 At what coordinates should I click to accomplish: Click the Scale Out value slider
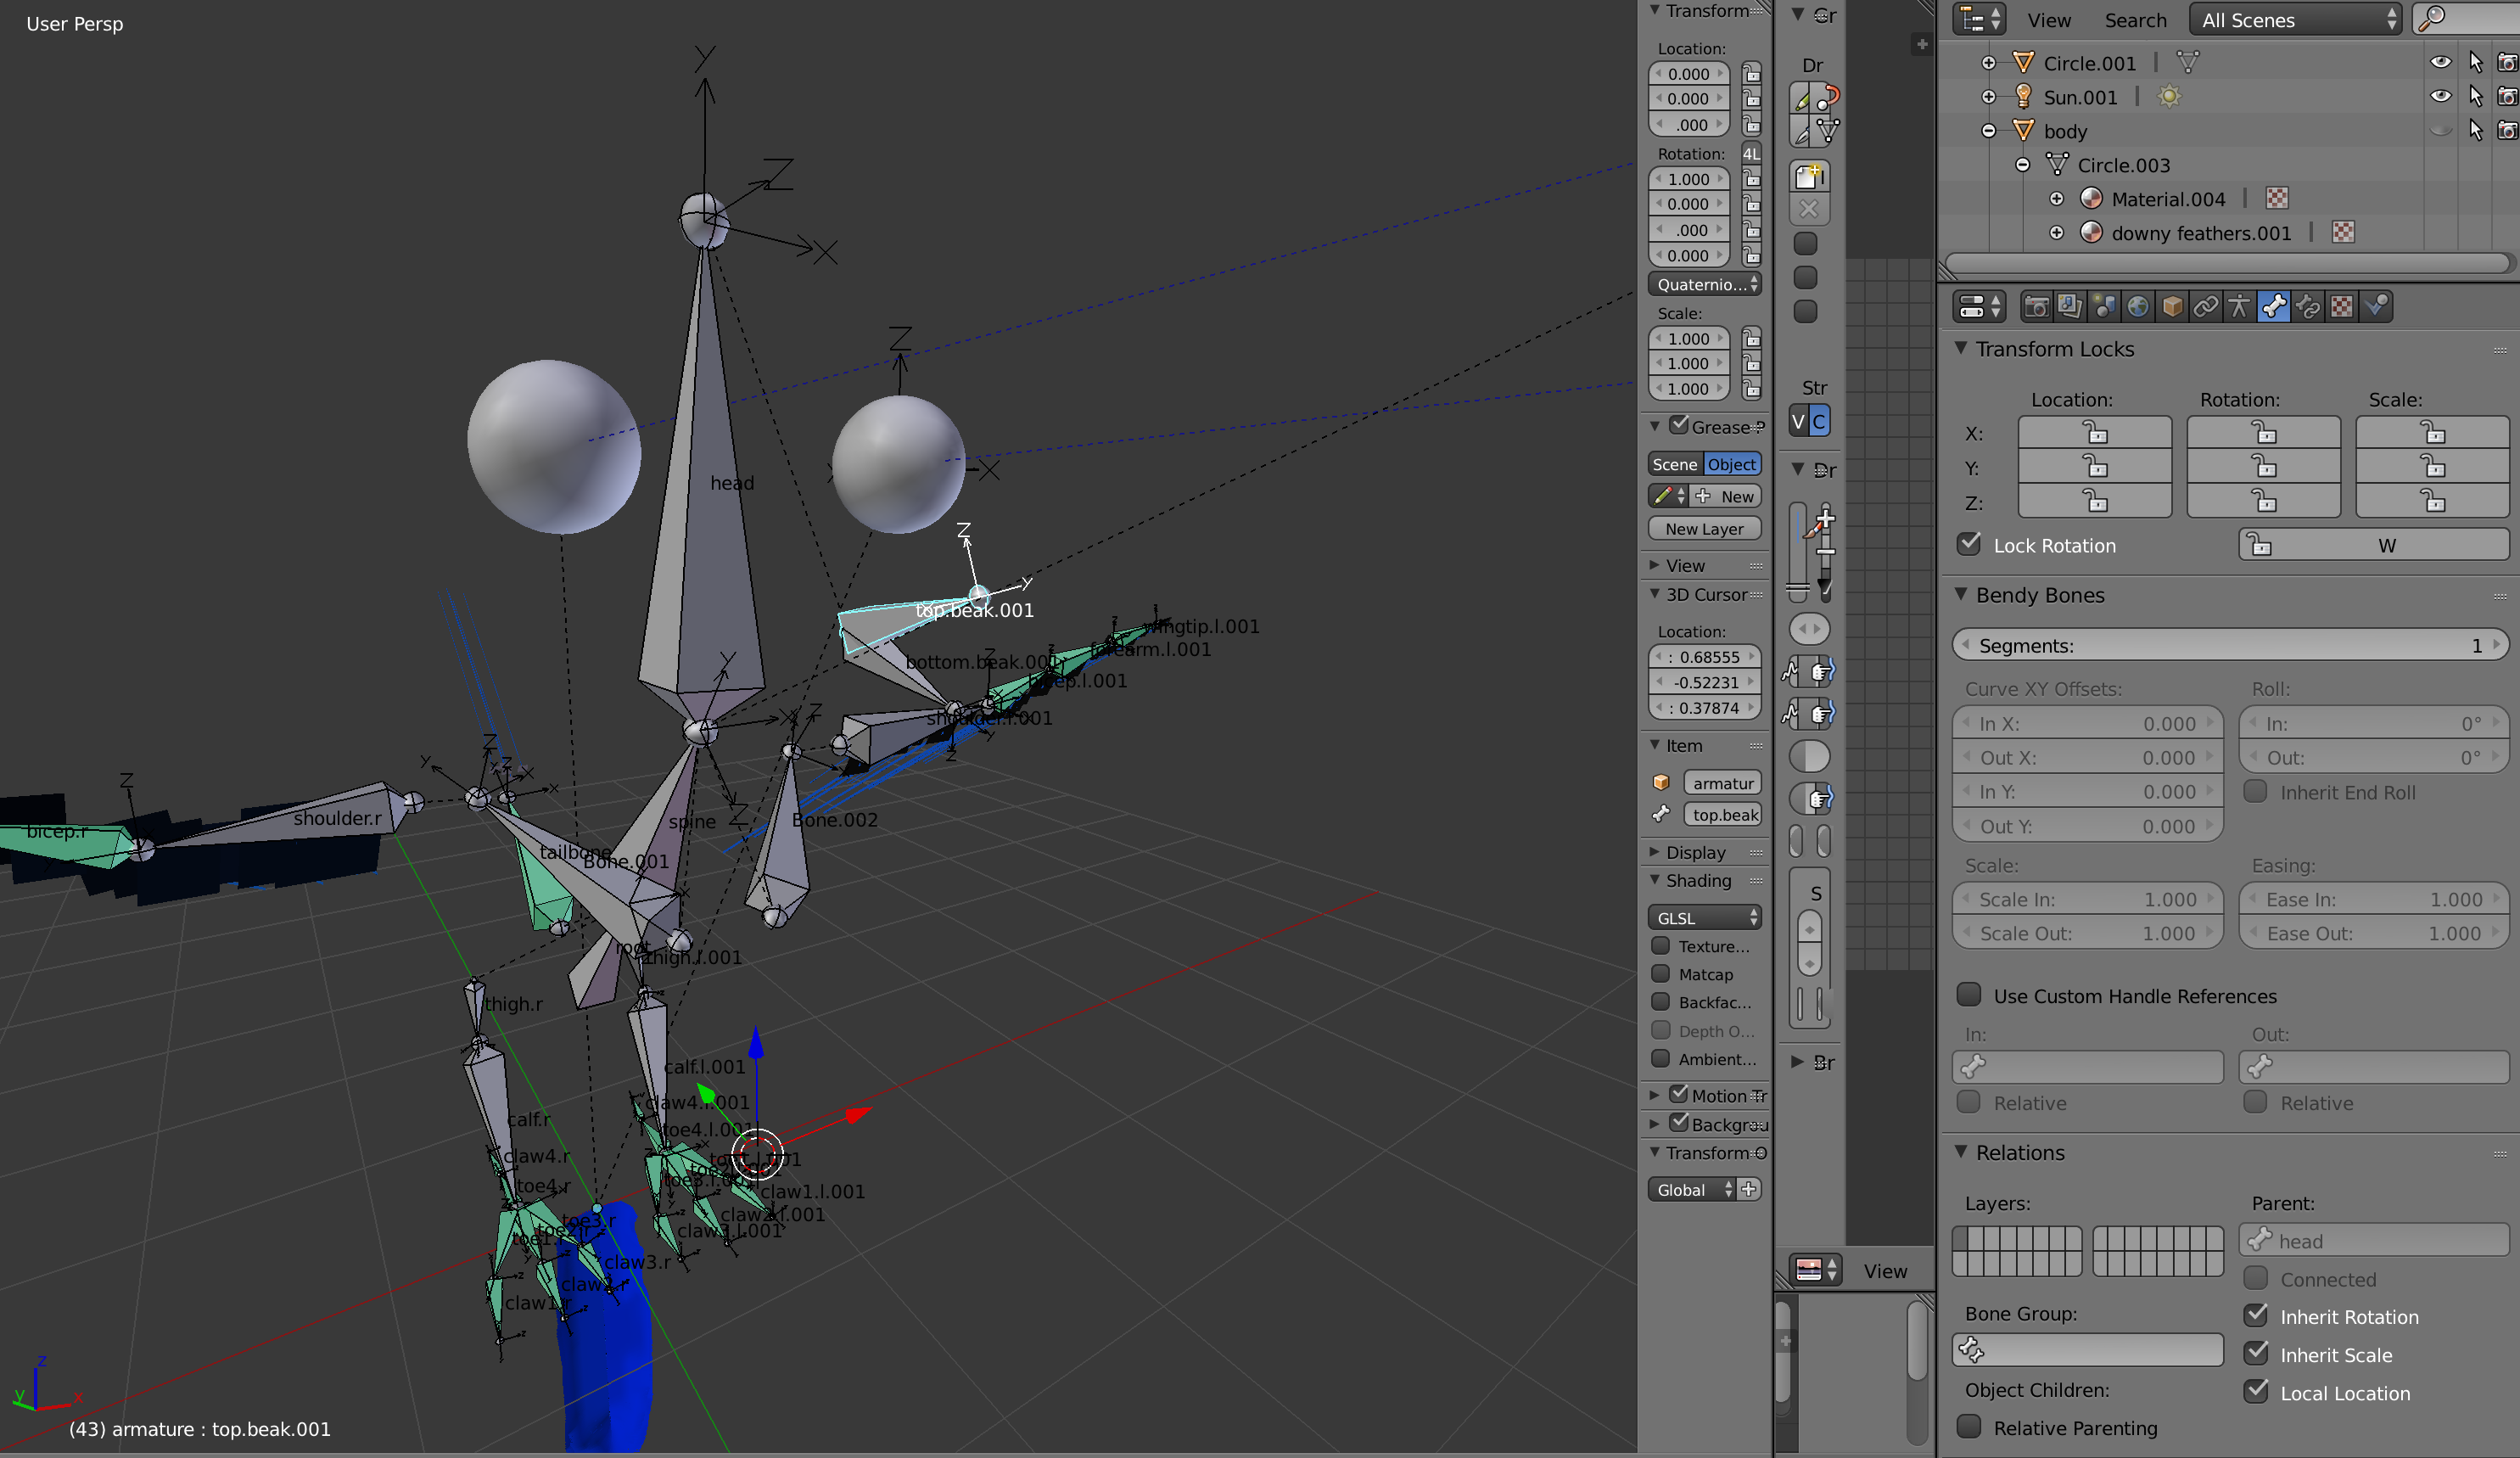2087,933
